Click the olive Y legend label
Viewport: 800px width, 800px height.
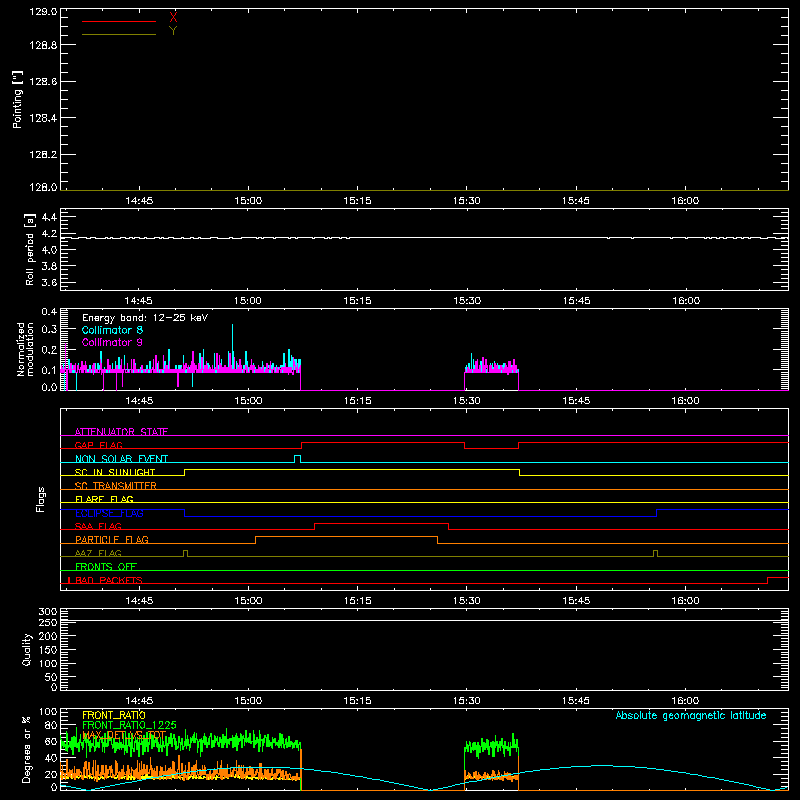(x=173, y=31)
